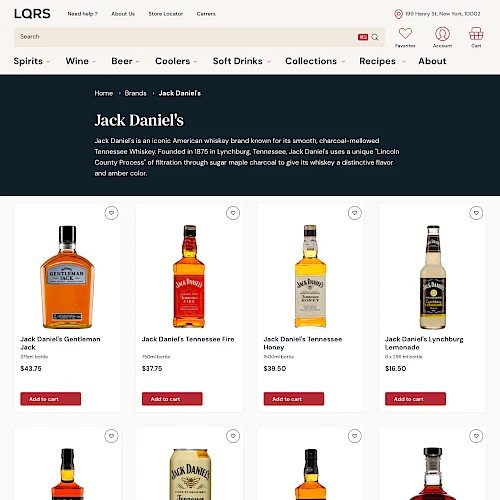Screen dimensions: 500x500
Task: Click the LQRS logo
Action: [x=32, y=14]
